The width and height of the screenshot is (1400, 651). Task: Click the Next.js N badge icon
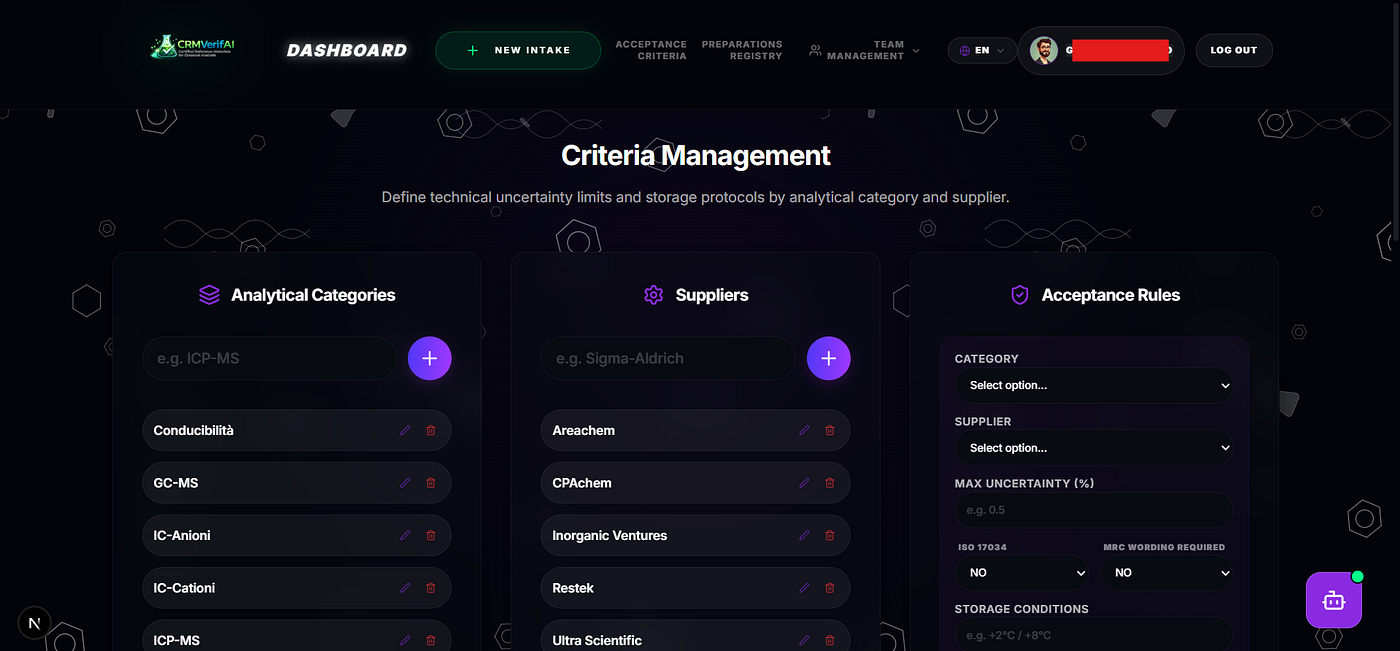point(35,622)
